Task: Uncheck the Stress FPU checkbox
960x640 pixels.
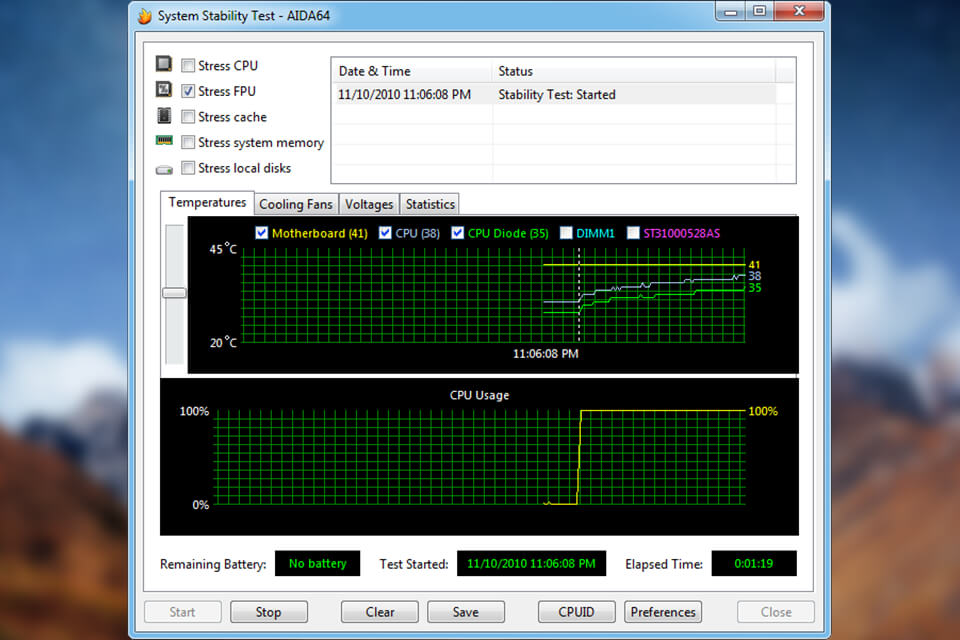Action: point(188,90)
